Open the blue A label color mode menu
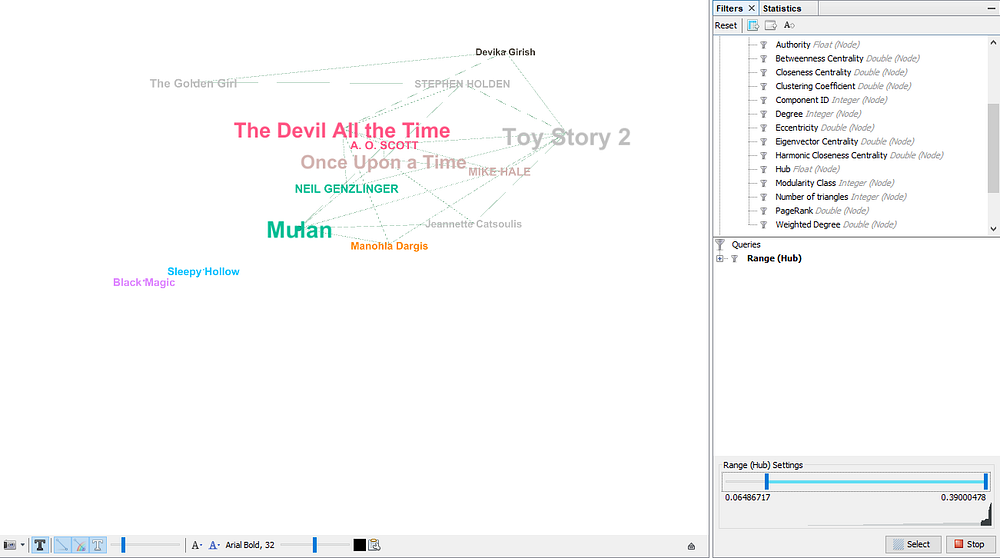1000x558 pixels. (x=214, y=545)
